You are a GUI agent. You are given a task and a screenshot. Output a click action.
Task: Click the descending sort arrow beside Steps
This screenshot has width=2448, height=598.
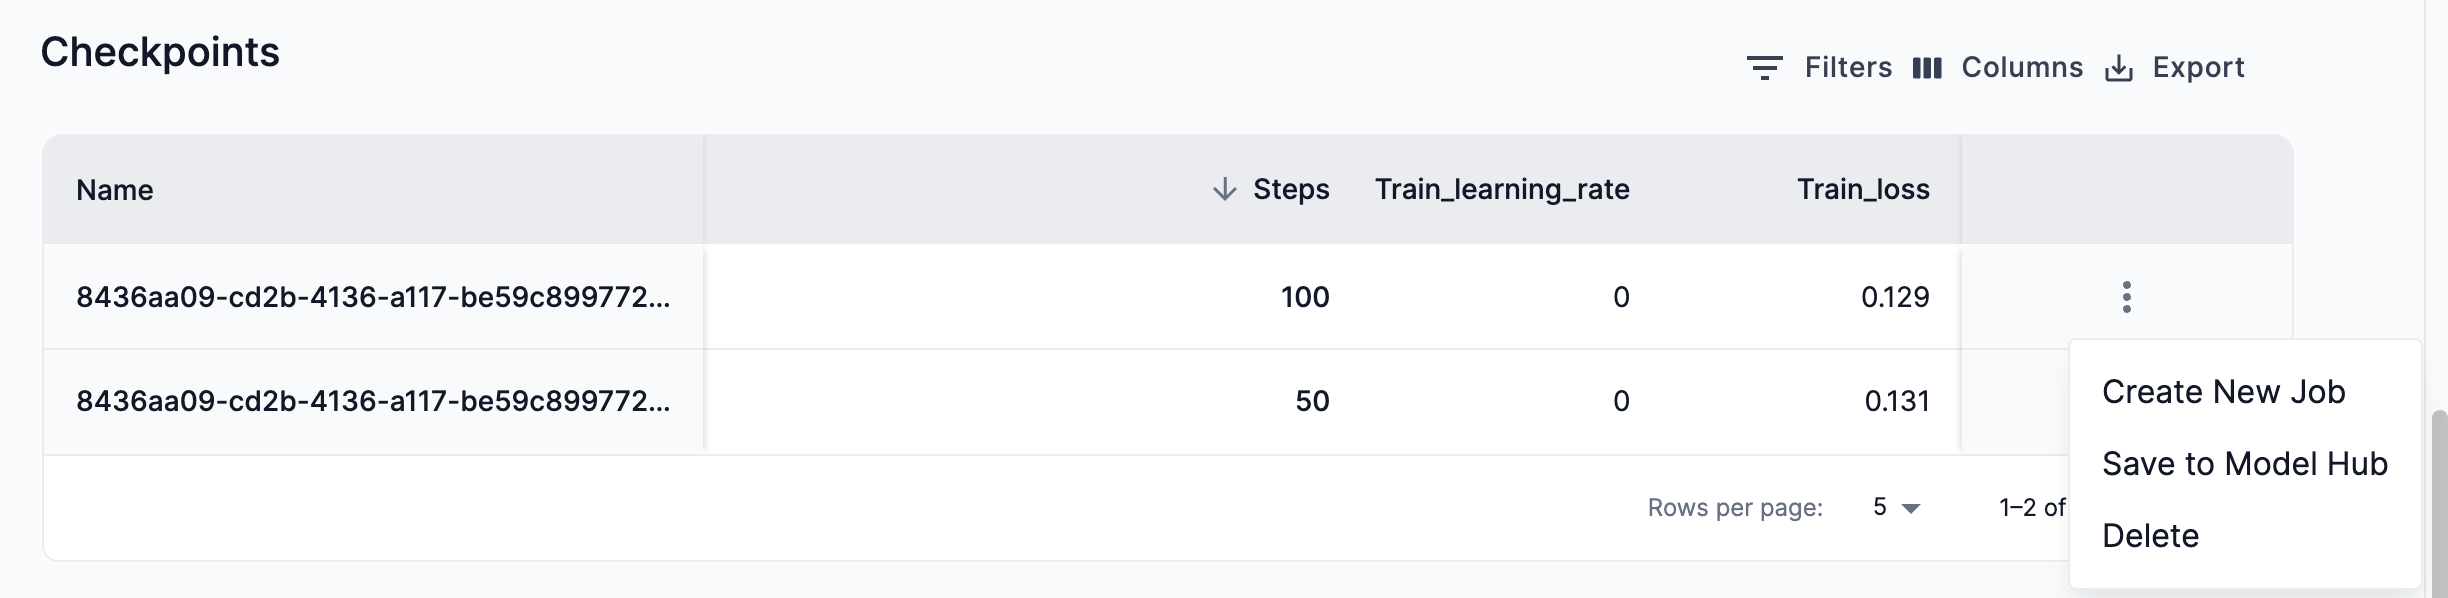(1224, 189)
